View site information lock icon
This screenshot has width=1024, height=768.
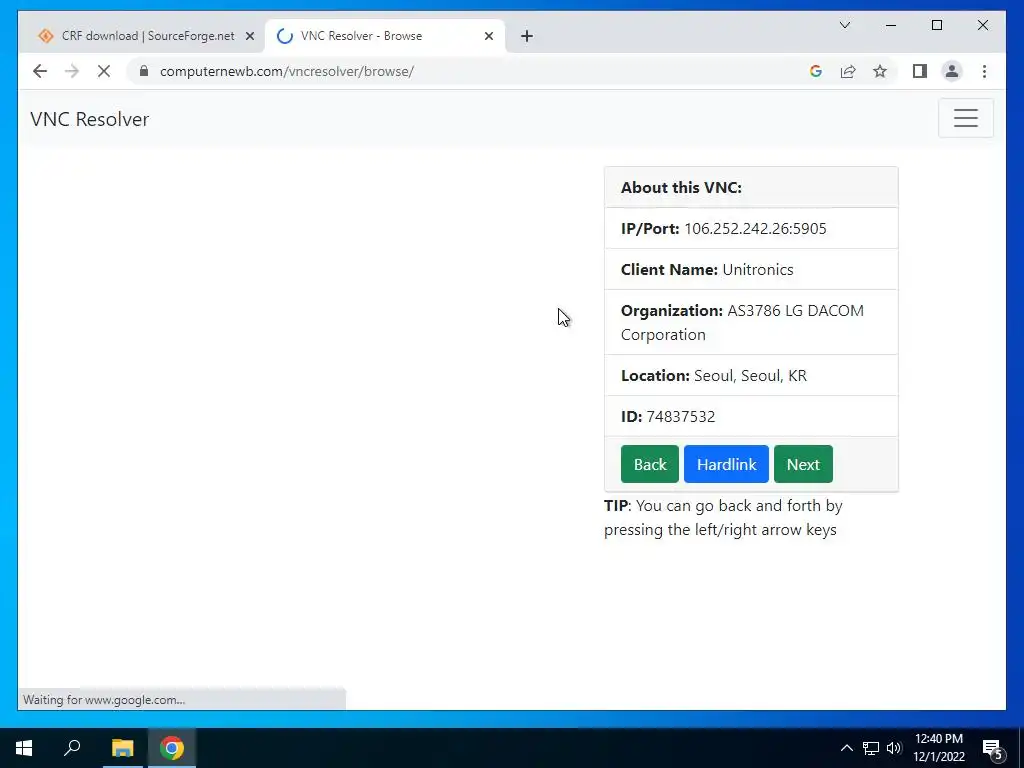[x=144, y=71]
